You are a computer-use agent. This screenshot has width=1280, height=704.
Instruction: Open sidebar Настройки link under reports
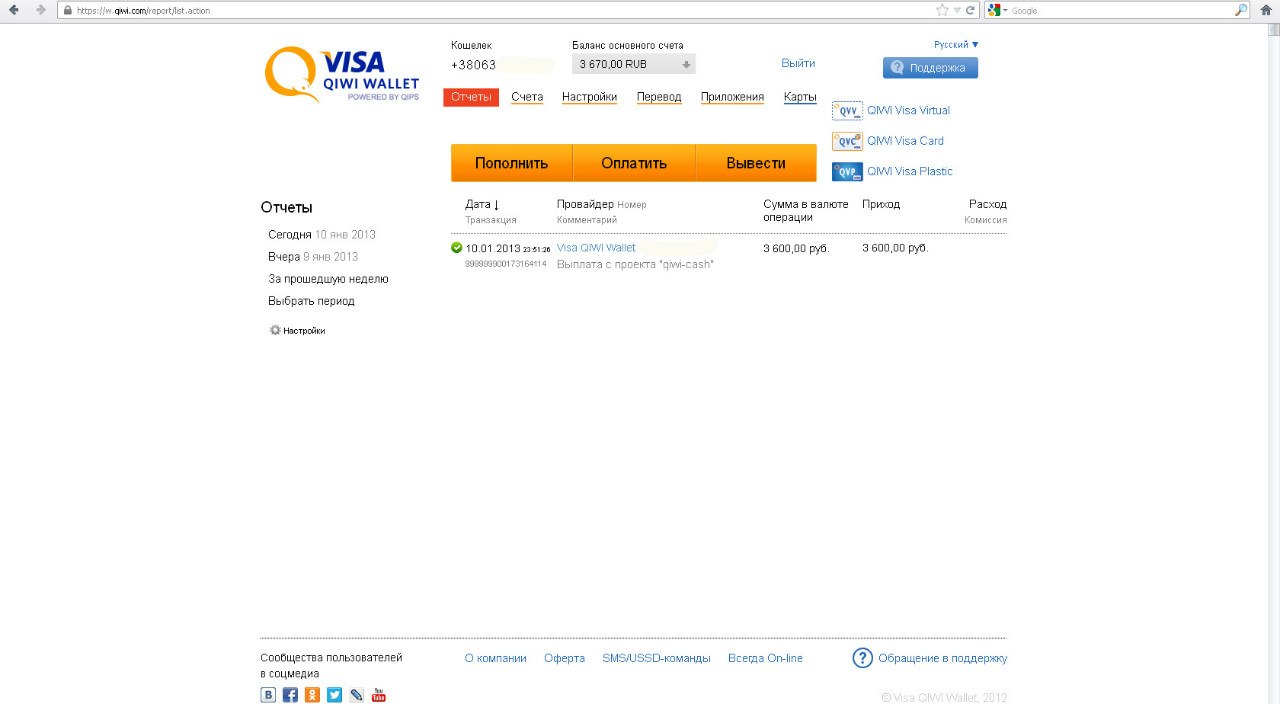(304, 330)
